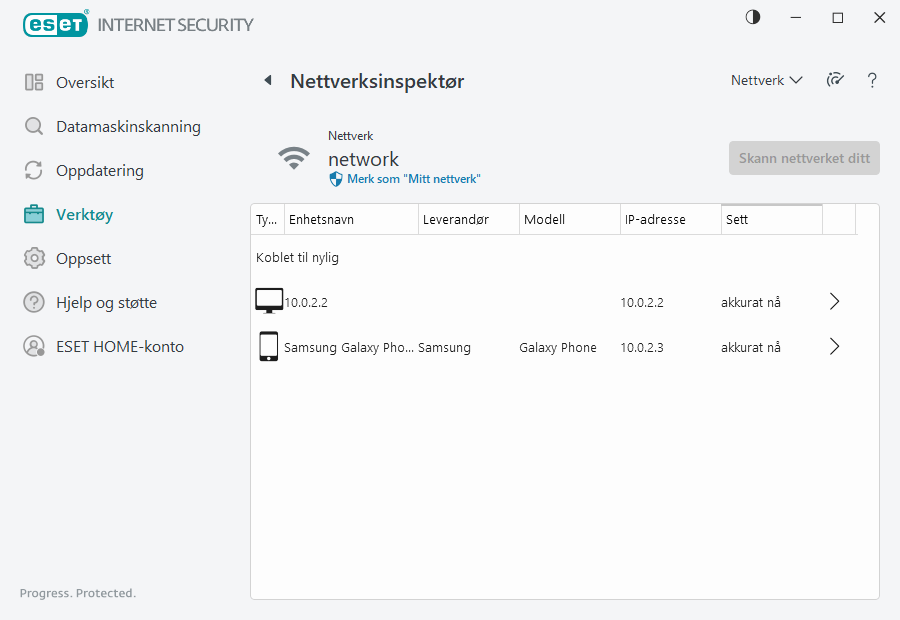Click the ESET logo
The height and width of the screenshot is (620, 900).
pyautogui.click(x=56, y=24)
